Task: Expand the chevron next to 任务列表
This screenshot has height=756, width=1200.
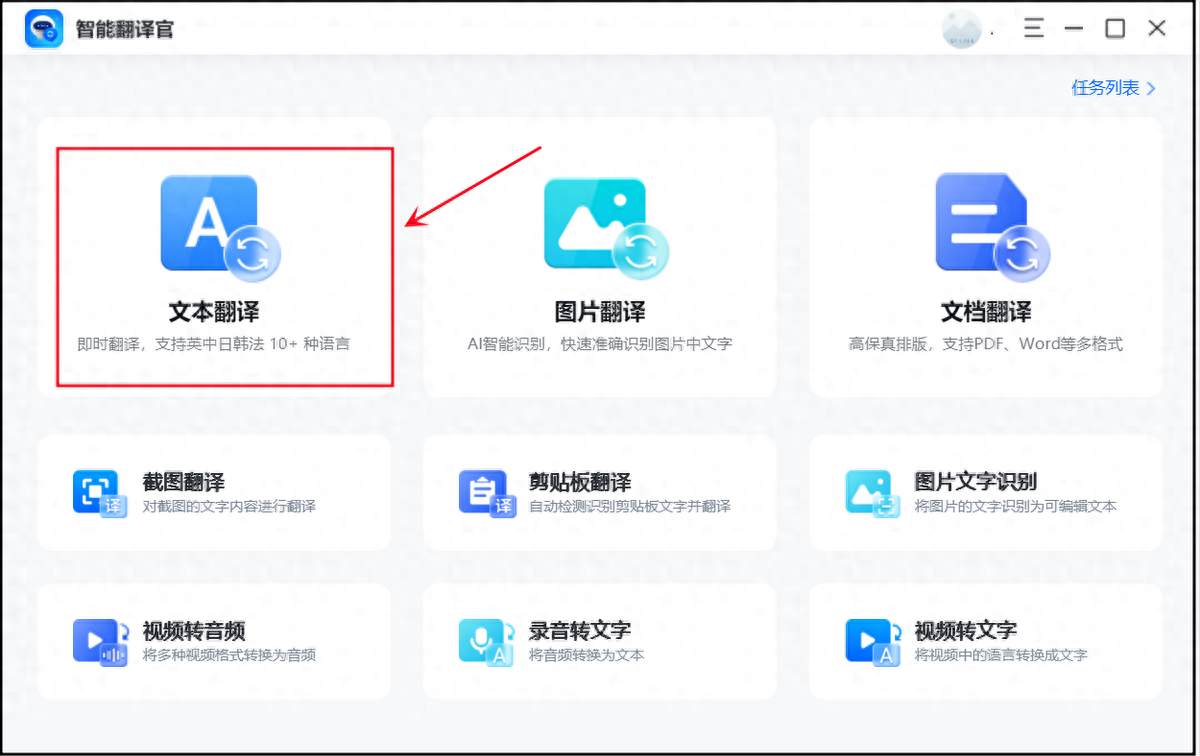Action: coord(1152,88)
